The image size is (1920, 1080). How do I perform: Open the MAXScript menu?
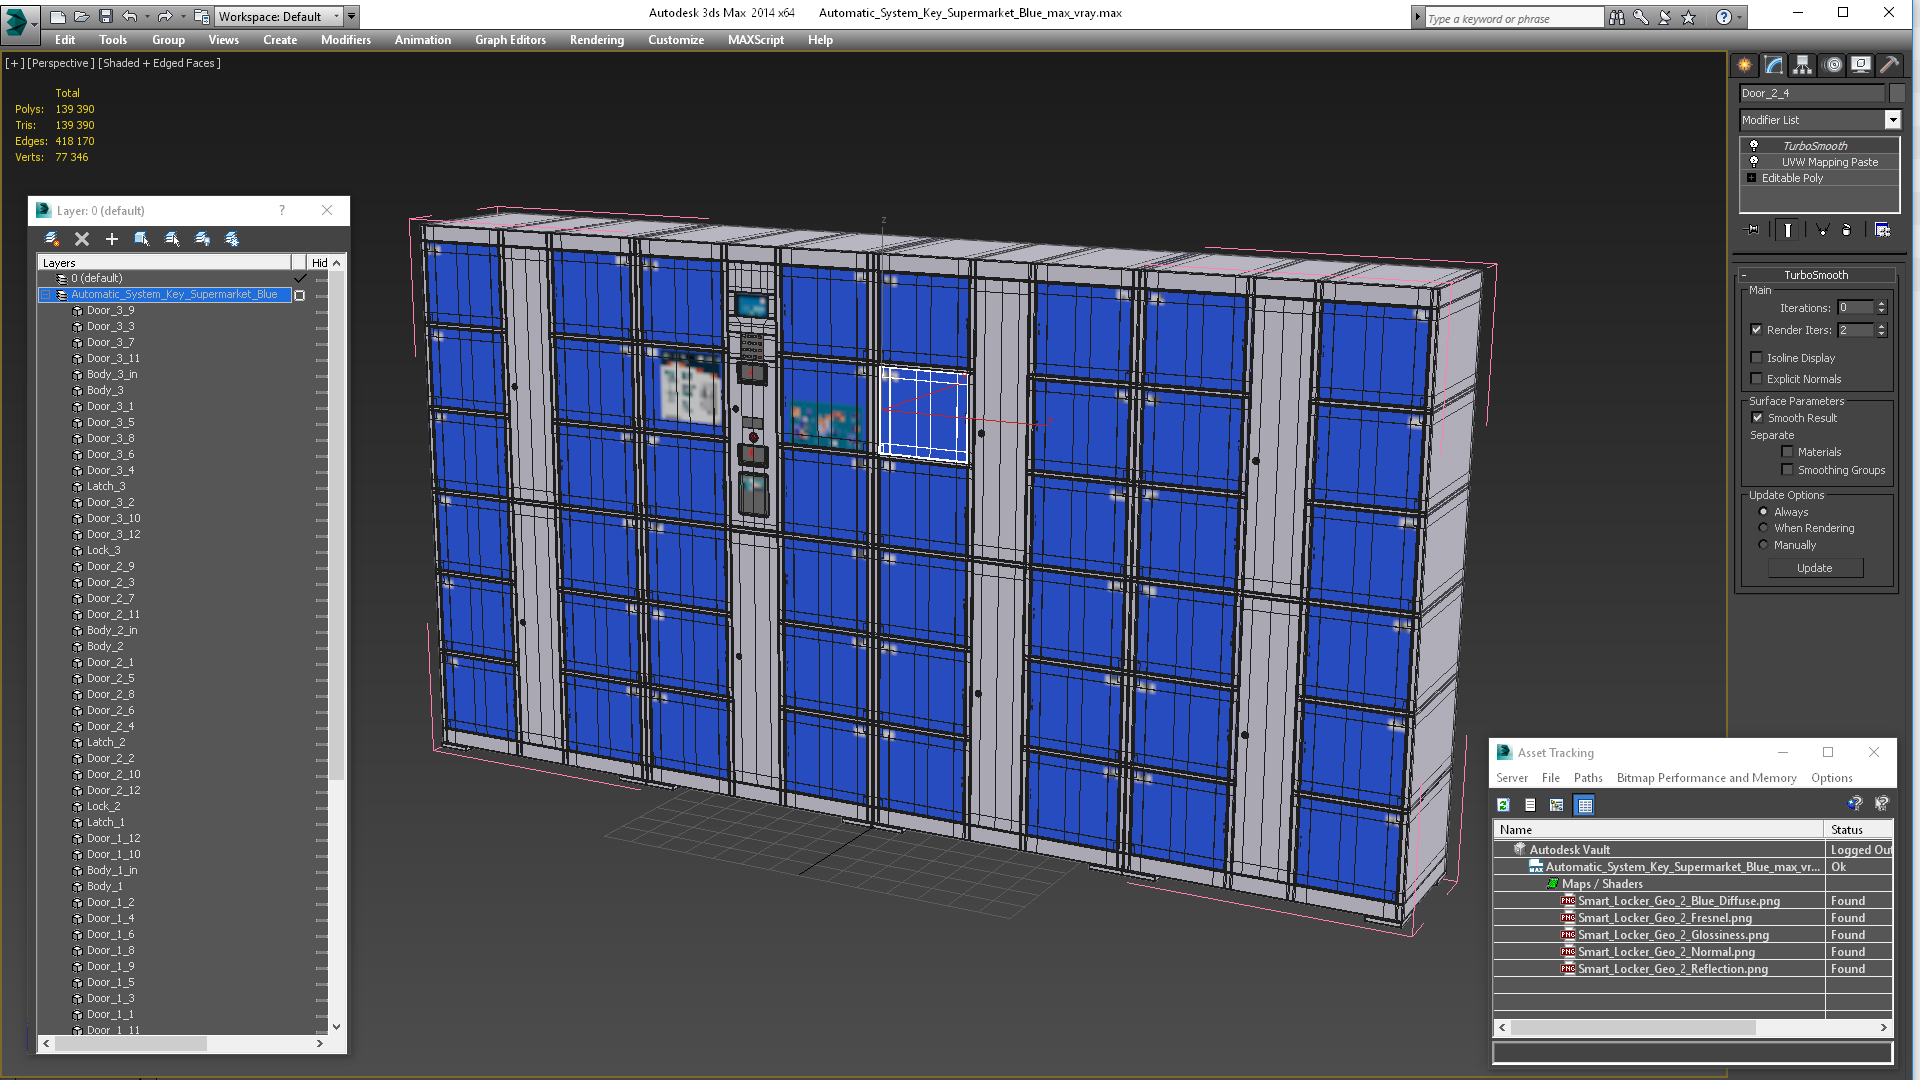pos(756,40)
